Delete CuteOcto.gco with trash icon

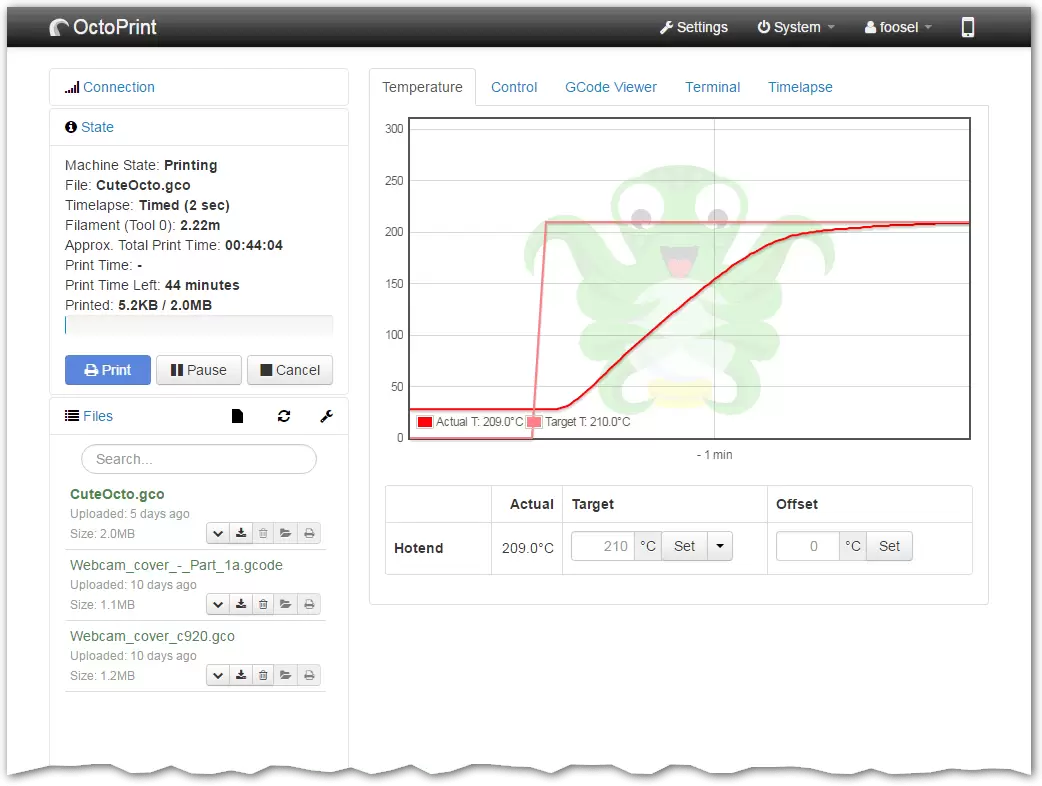263,533
